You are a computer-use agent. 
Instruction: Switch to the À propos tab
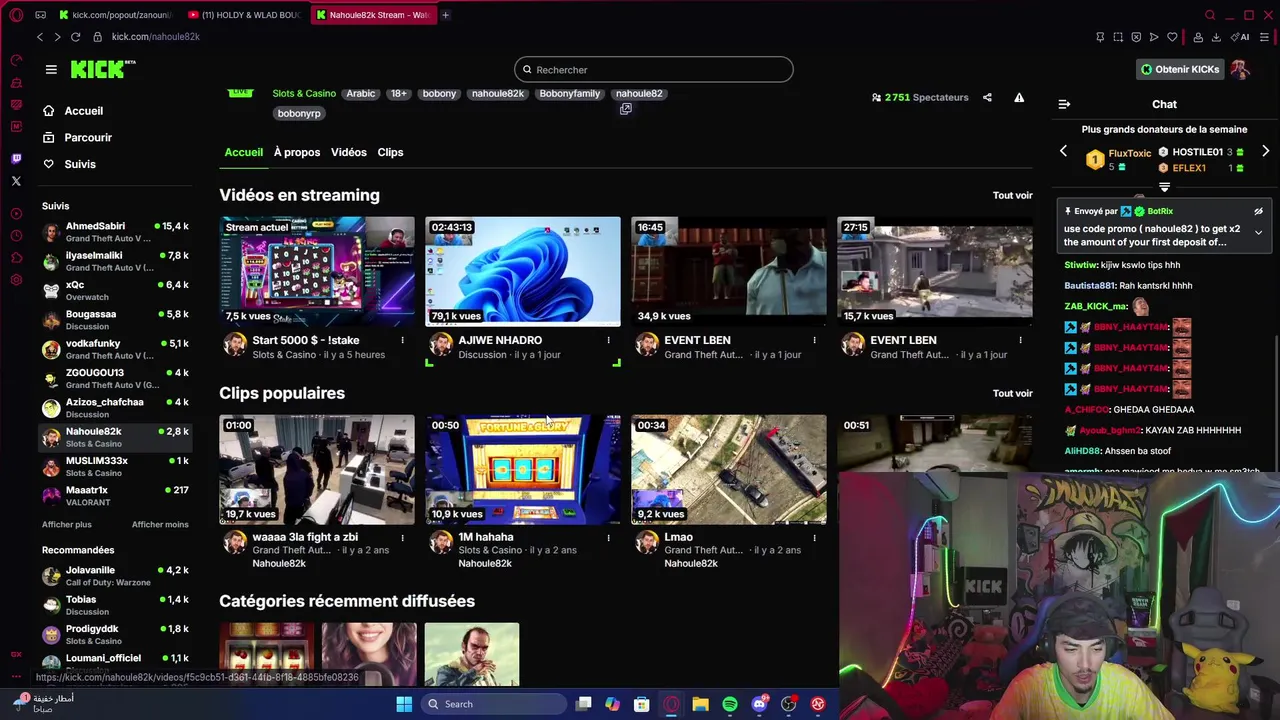(297, 152)
